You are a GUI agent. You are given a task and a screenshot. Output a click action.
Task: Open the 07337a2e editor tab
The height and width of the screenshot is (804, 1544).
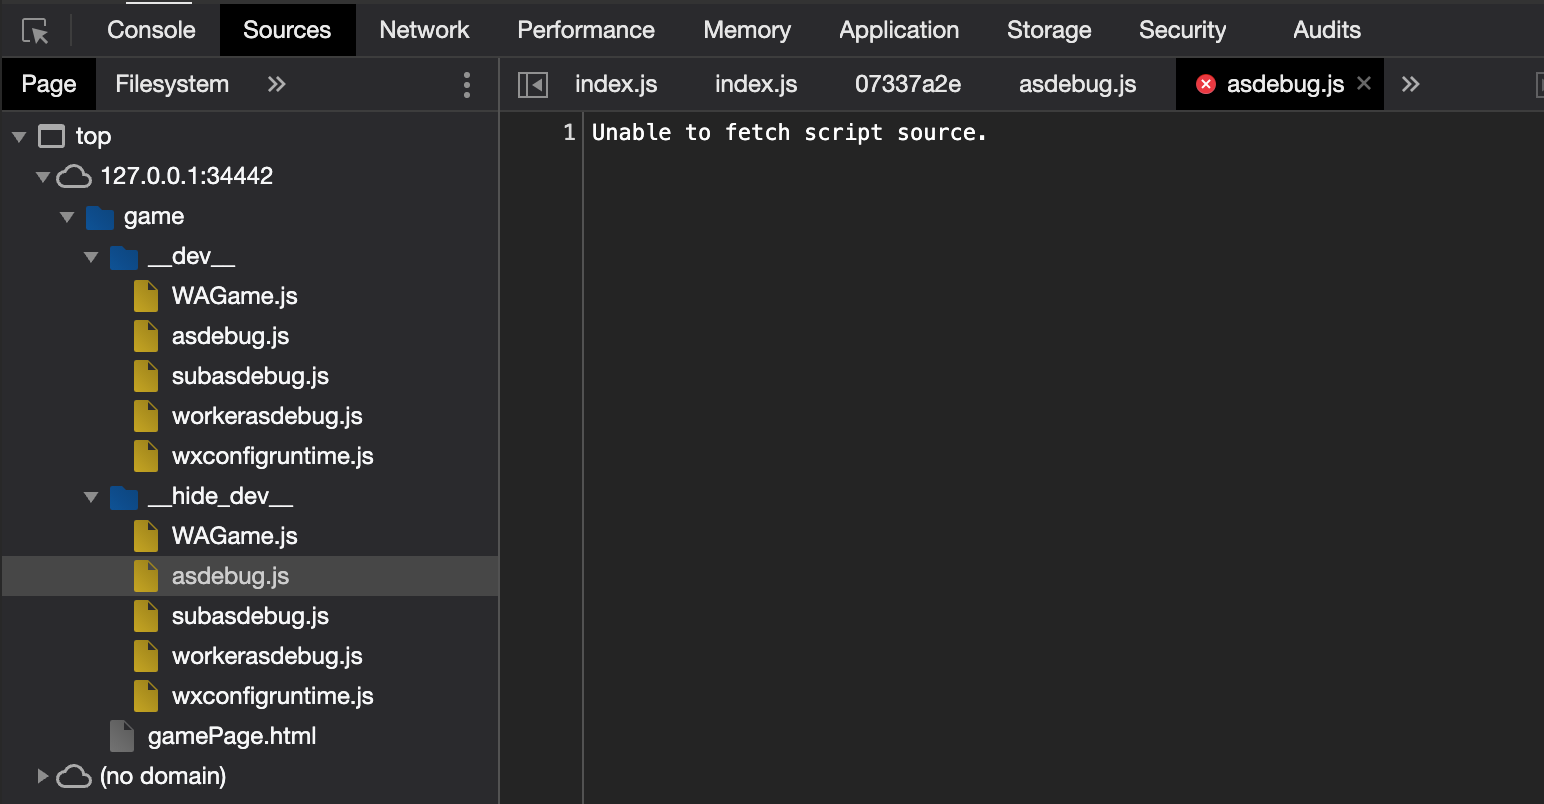coord(907,84)
